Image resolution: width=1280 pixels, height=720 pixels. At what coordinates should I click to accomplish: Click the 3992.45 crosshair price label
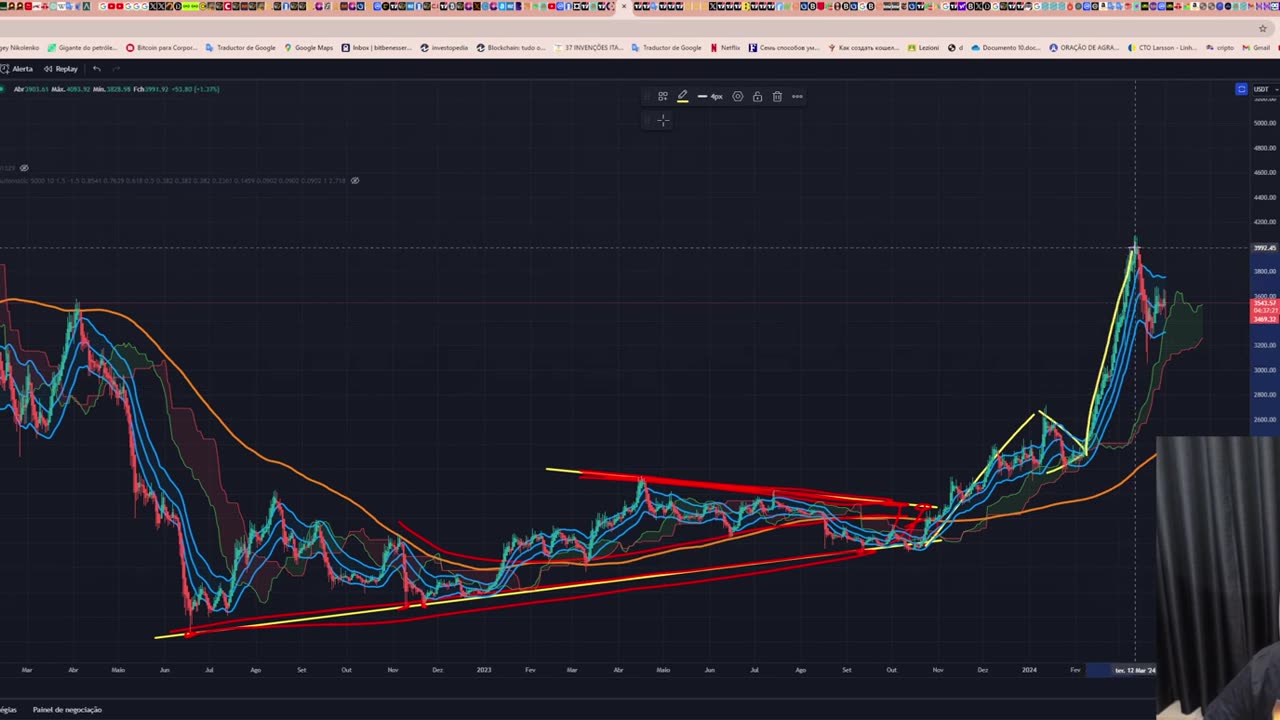tap(1264, 248)
